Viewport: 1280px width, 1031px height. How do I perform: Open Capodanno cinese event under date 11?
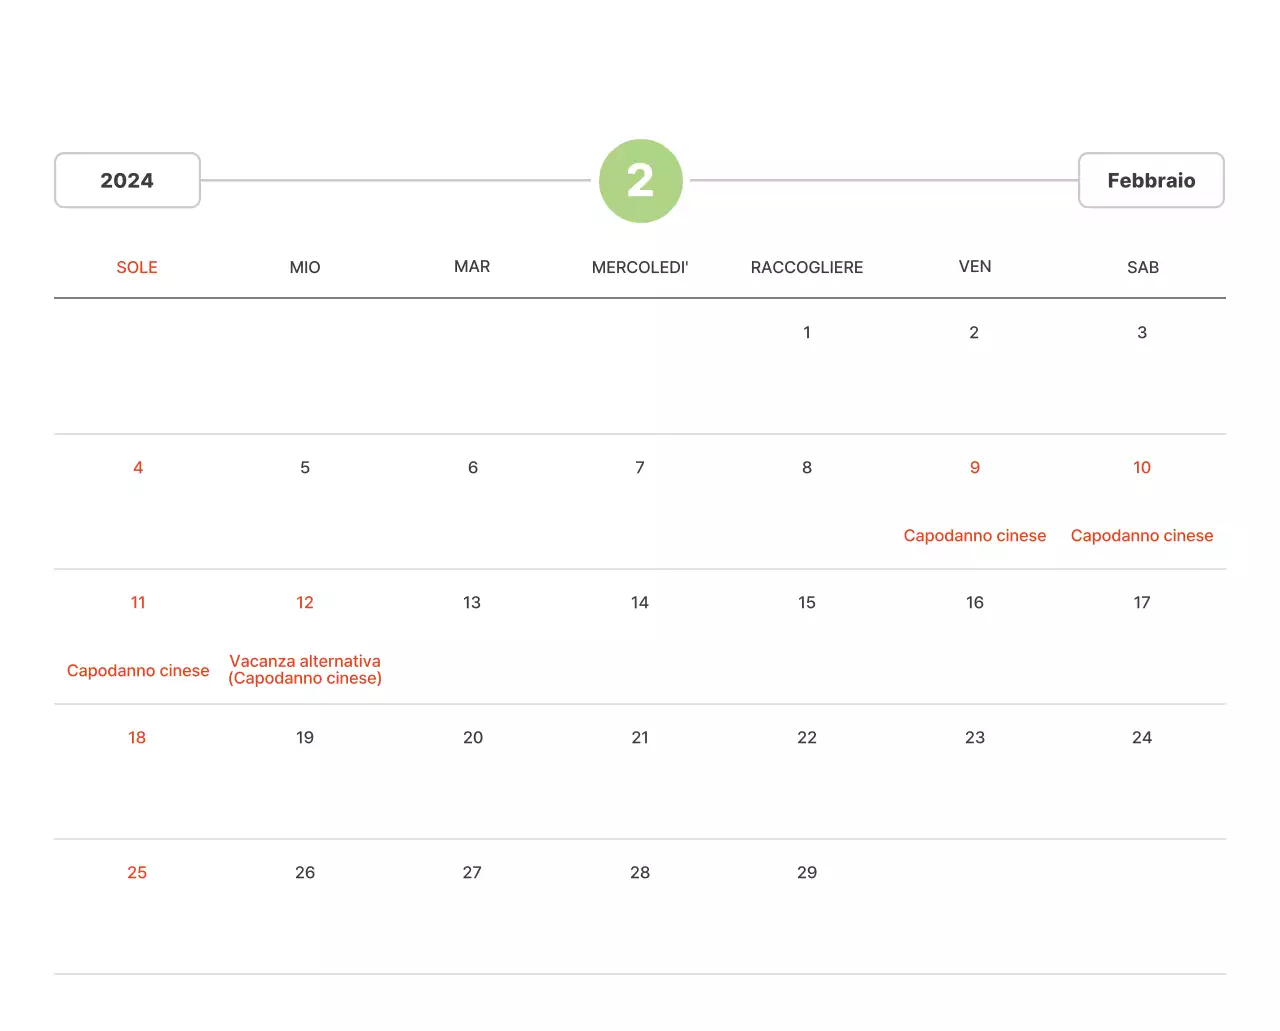point(138,671)
